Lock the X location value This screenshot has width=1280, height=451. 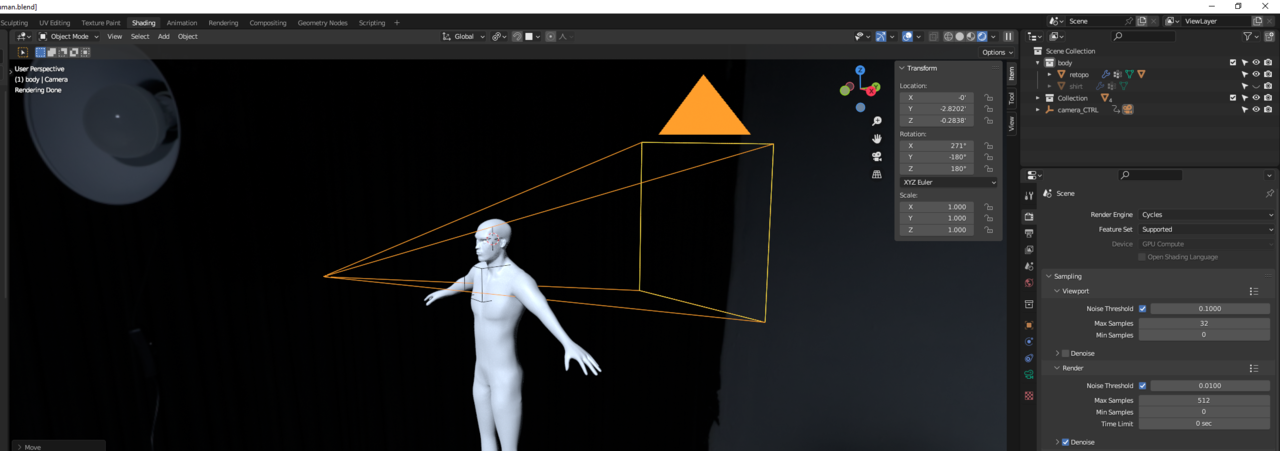tap(988, 98)
